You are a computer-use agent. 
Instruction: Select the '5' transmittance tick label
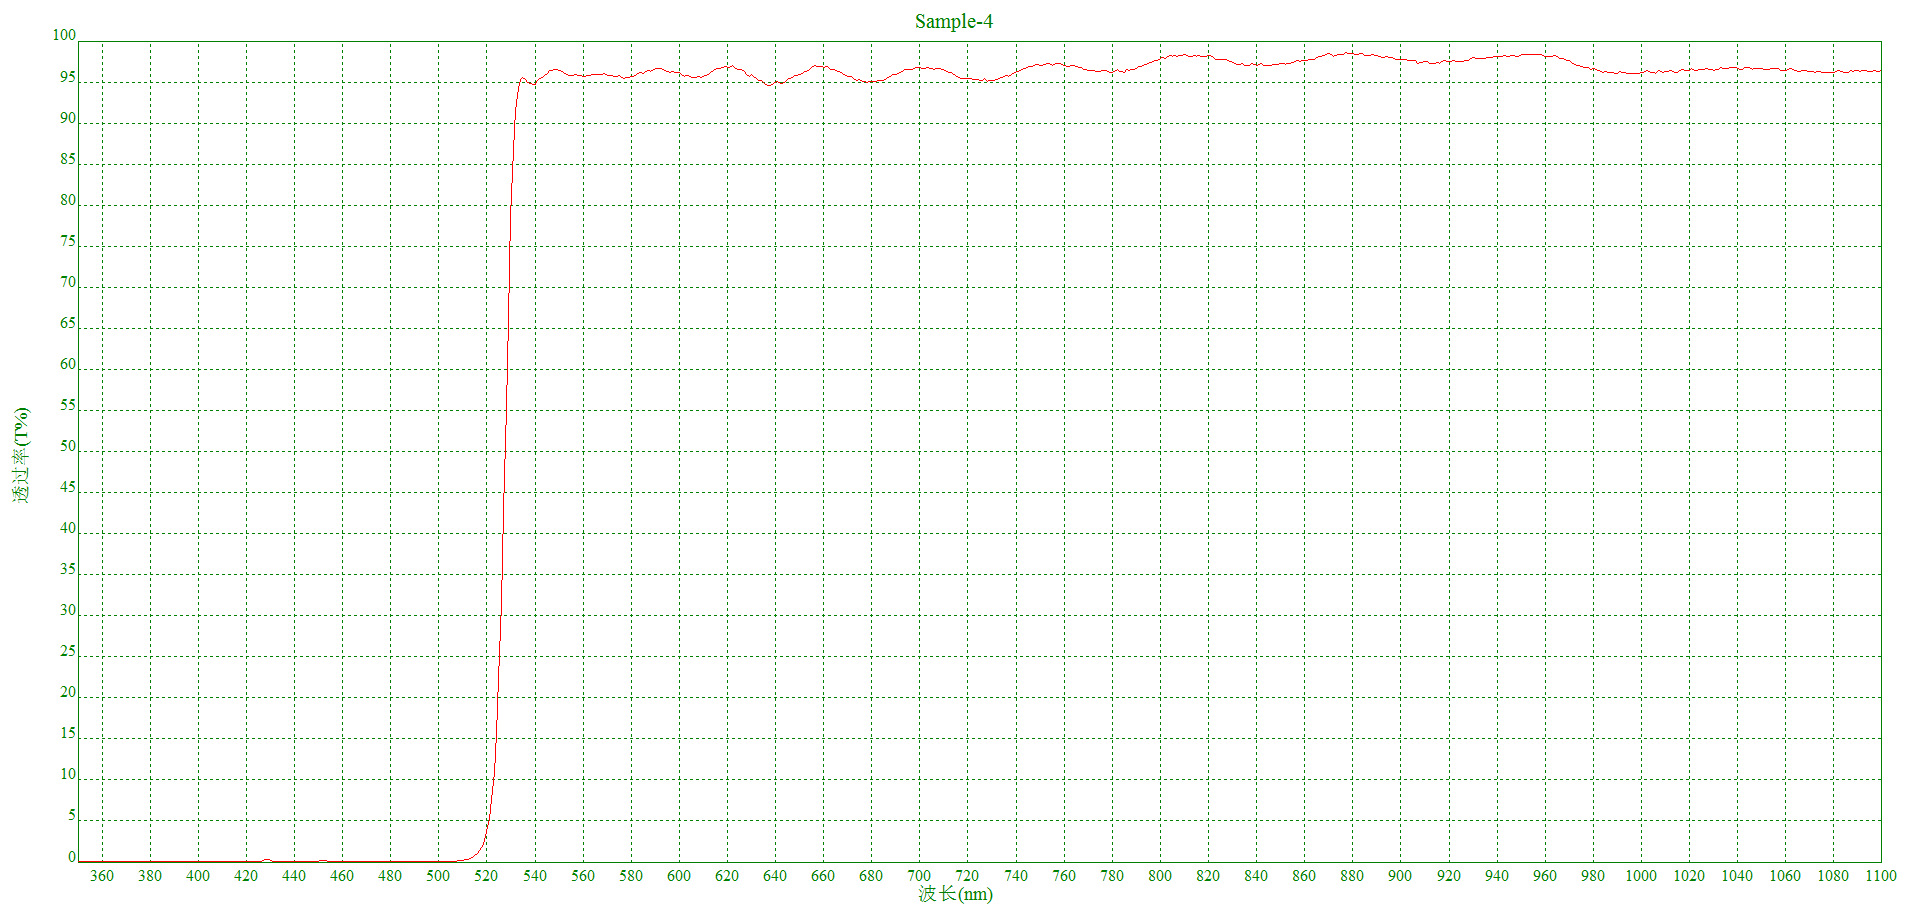pos(72,815)
